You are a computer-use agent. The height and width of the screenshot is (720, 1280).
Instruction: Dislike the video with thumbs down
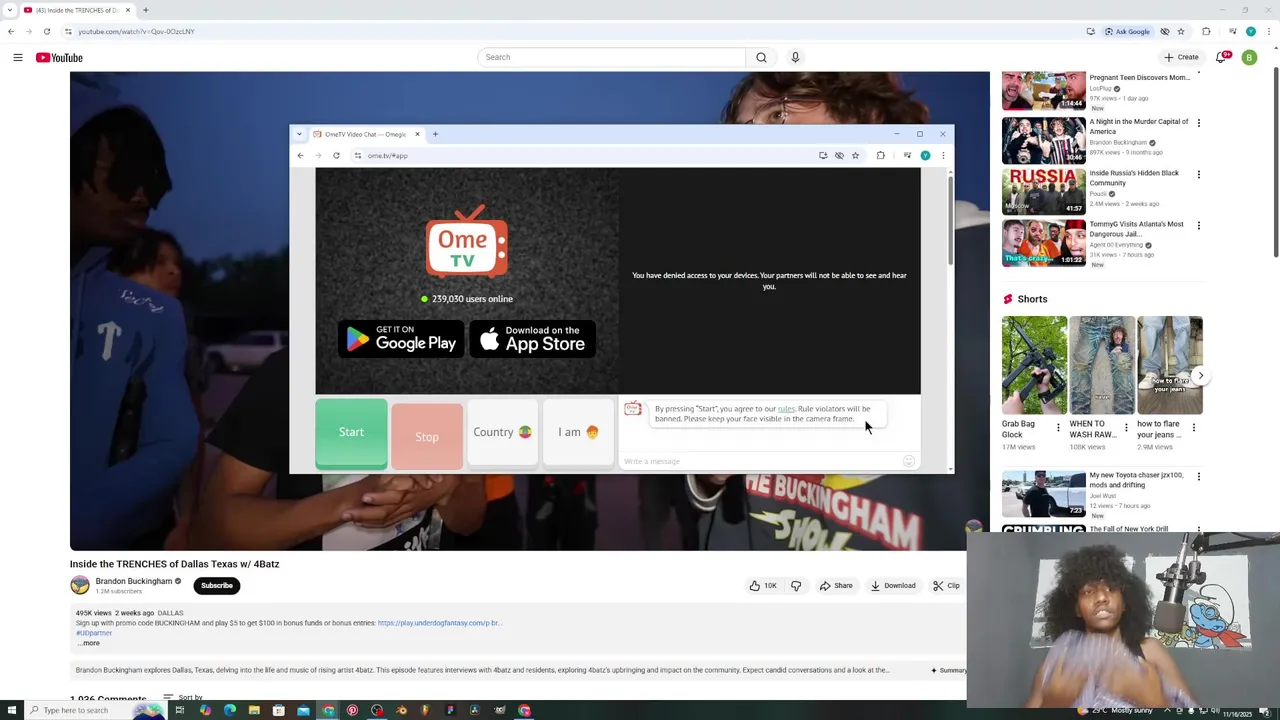[796, 585]
